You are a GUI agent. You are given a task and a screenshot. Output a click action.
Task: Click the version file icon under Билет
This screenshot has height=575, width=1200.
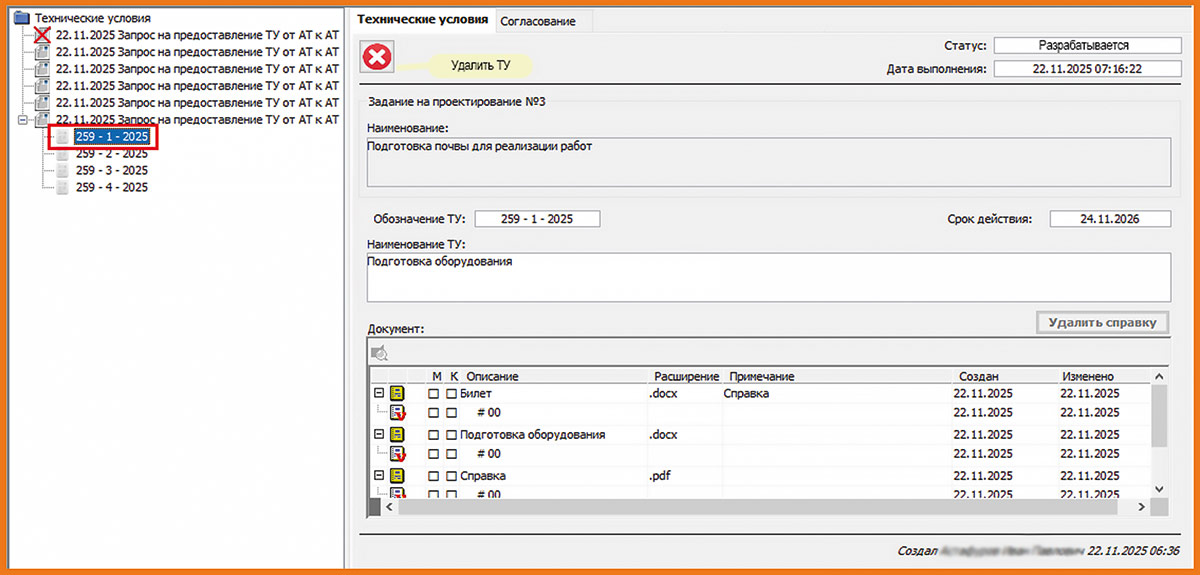click(x=397, y=412)
